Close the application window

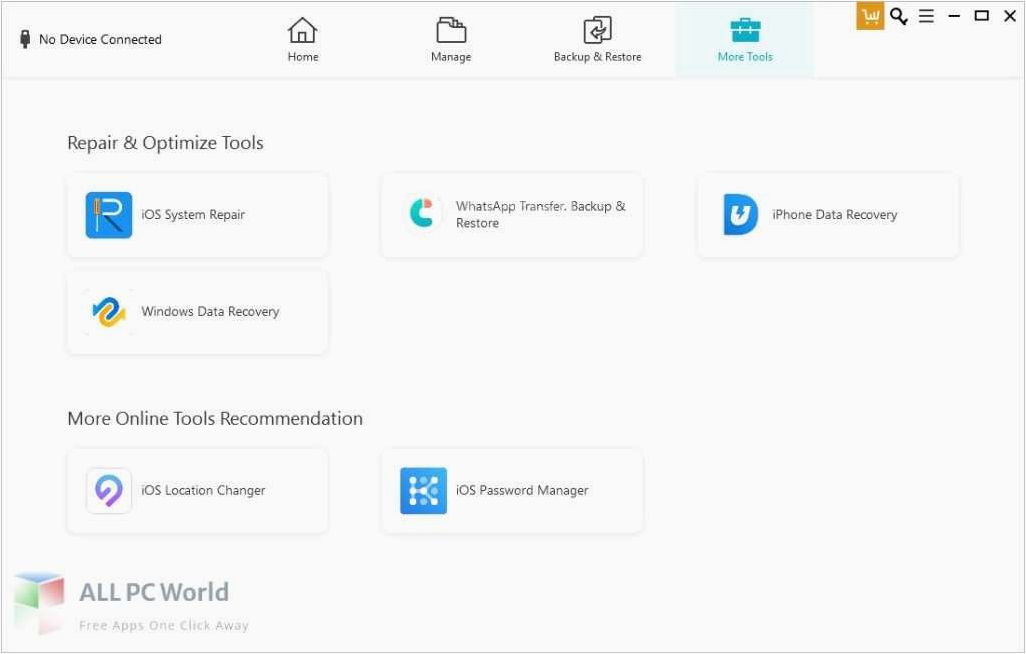coord(1010,16)
